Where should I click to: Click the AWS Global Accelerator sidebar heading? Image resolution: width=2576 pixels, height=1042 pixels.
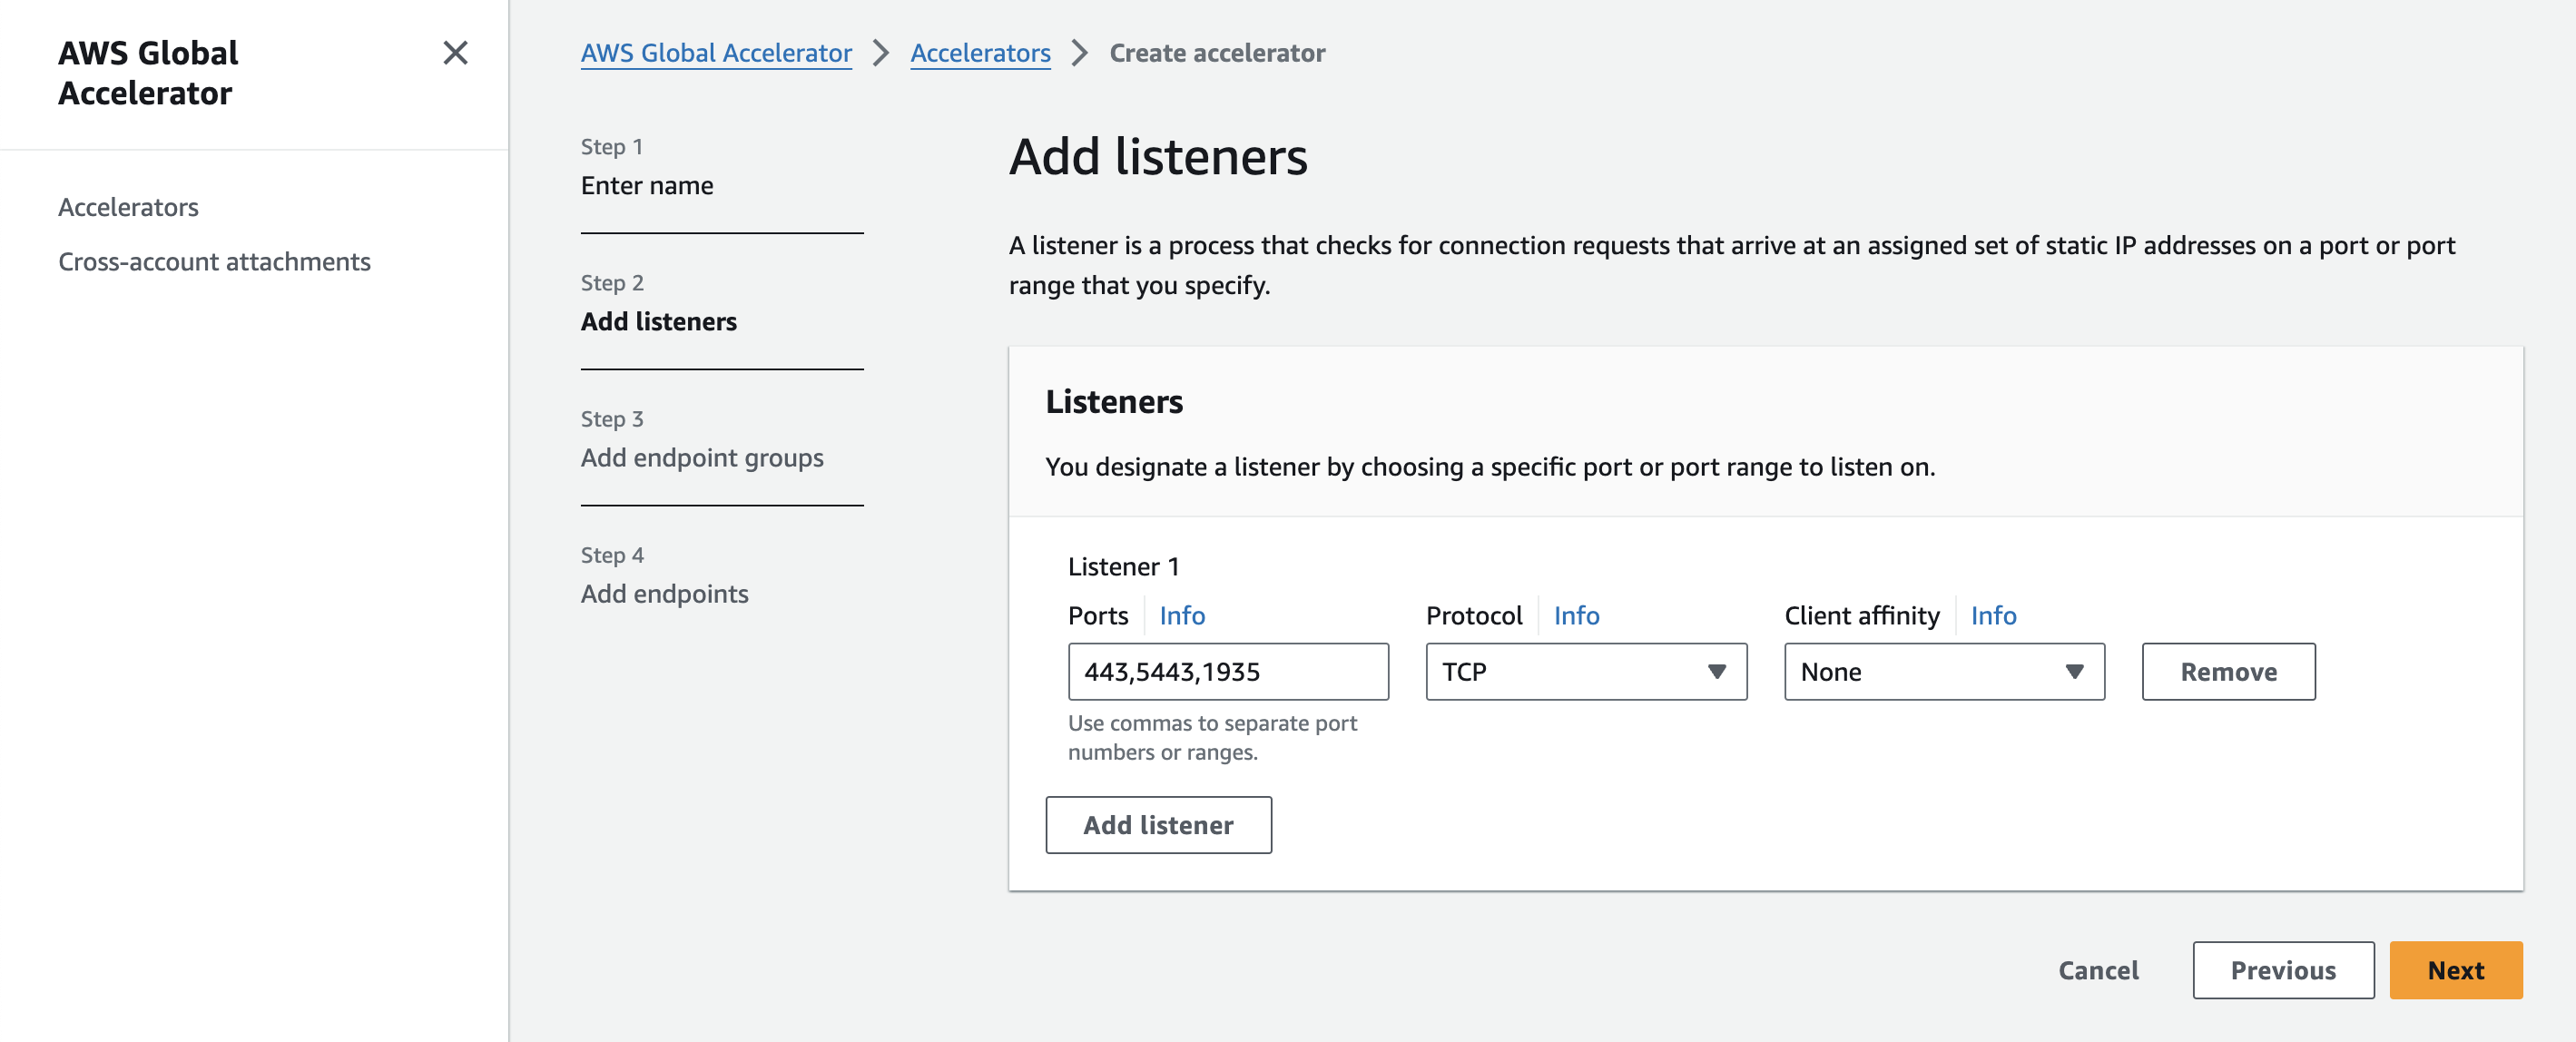(148, 73)
